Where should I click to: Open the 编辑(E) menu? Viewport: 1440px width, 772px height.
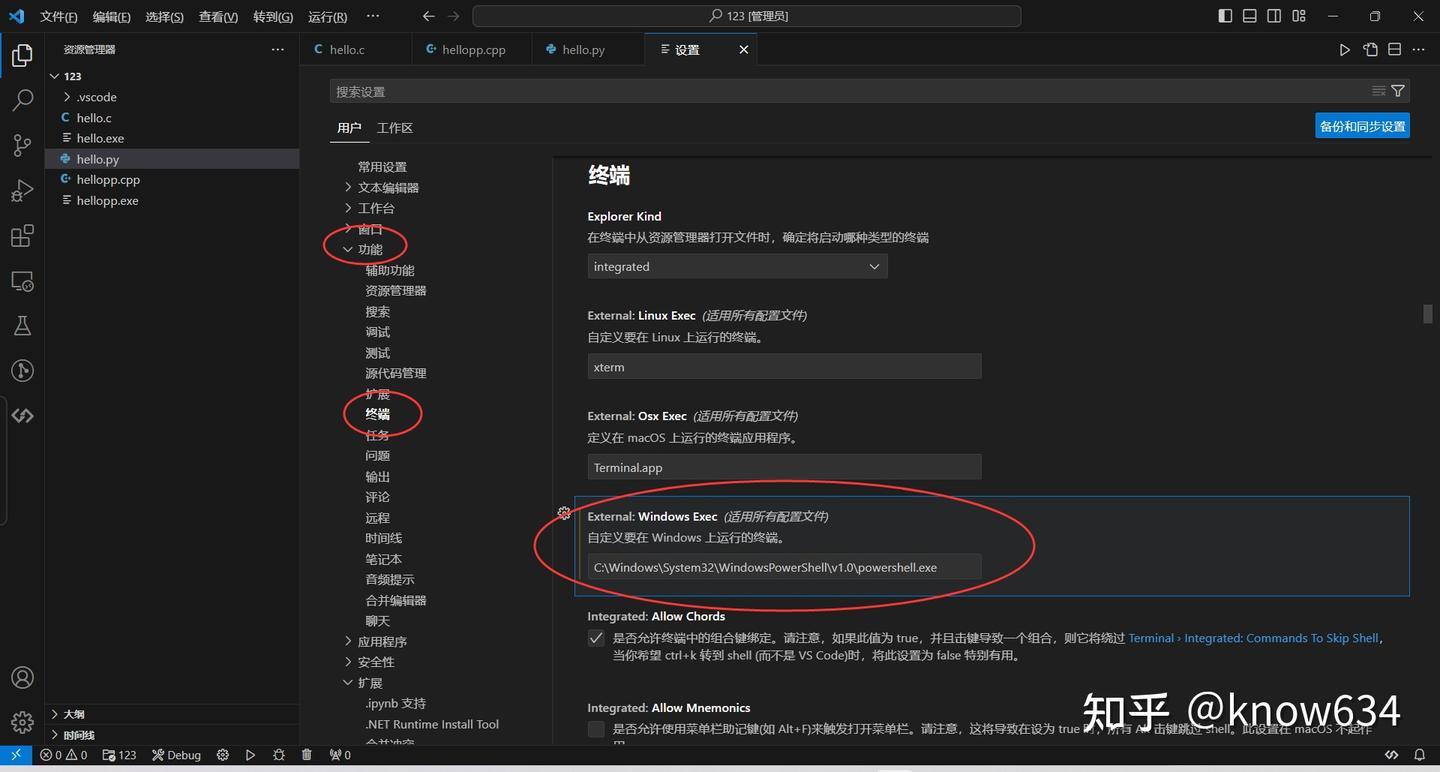111,17
